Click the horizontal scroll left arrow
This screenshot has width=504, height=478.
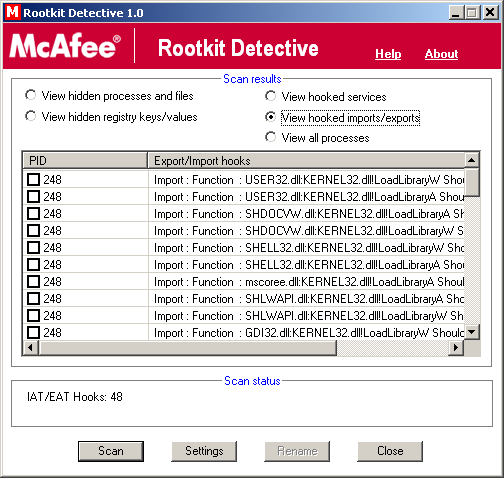[x=31, y=348]
